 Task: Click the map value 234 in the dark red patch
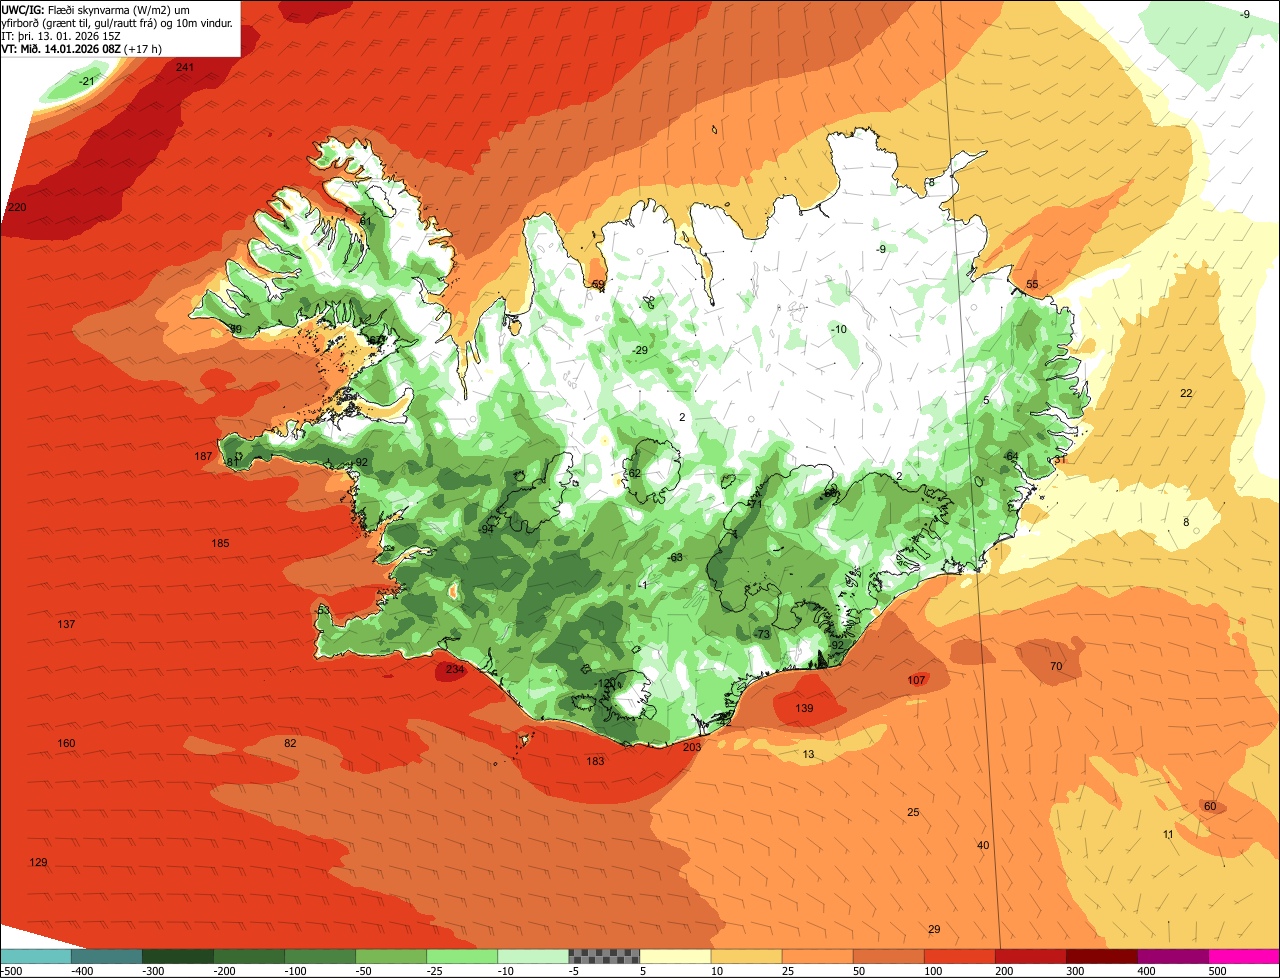tap(455, 669)
